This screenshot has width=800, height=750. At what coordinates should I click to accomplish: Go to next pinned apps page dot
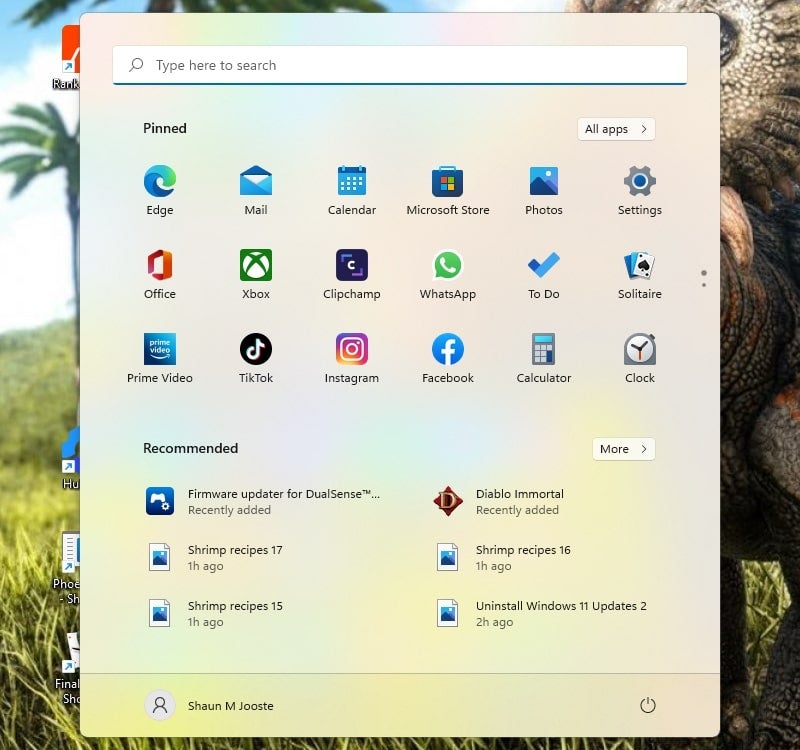click(704, 285)
